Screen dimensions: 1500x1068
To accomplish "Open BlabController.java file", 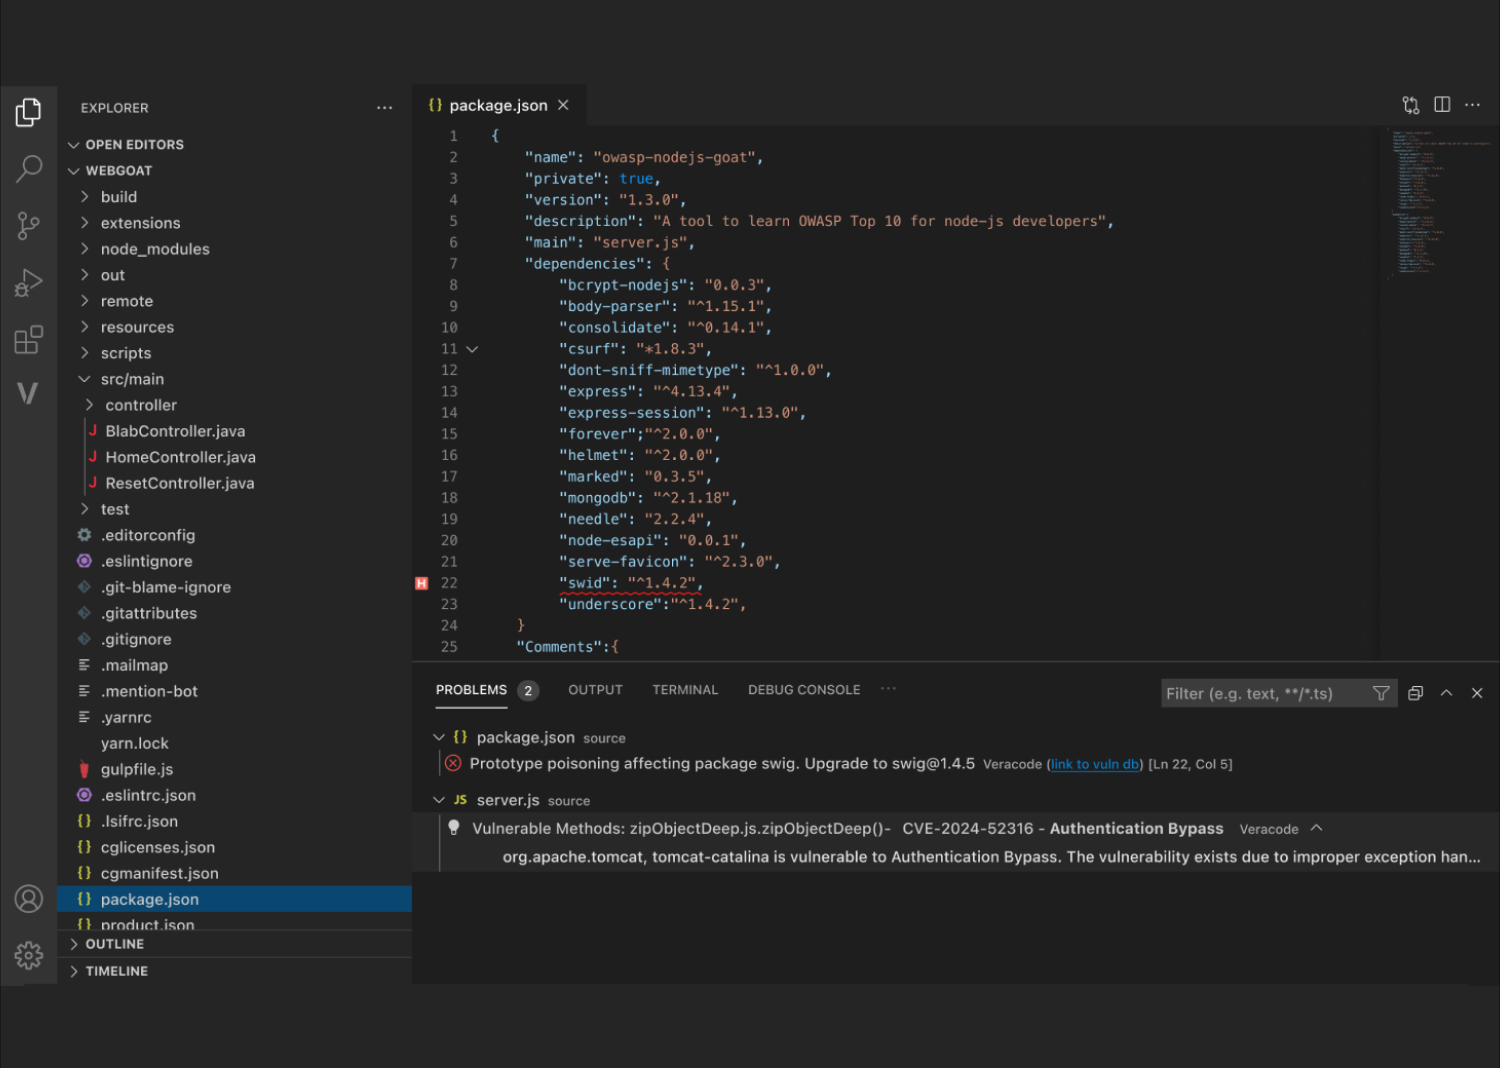I will 175,431.
